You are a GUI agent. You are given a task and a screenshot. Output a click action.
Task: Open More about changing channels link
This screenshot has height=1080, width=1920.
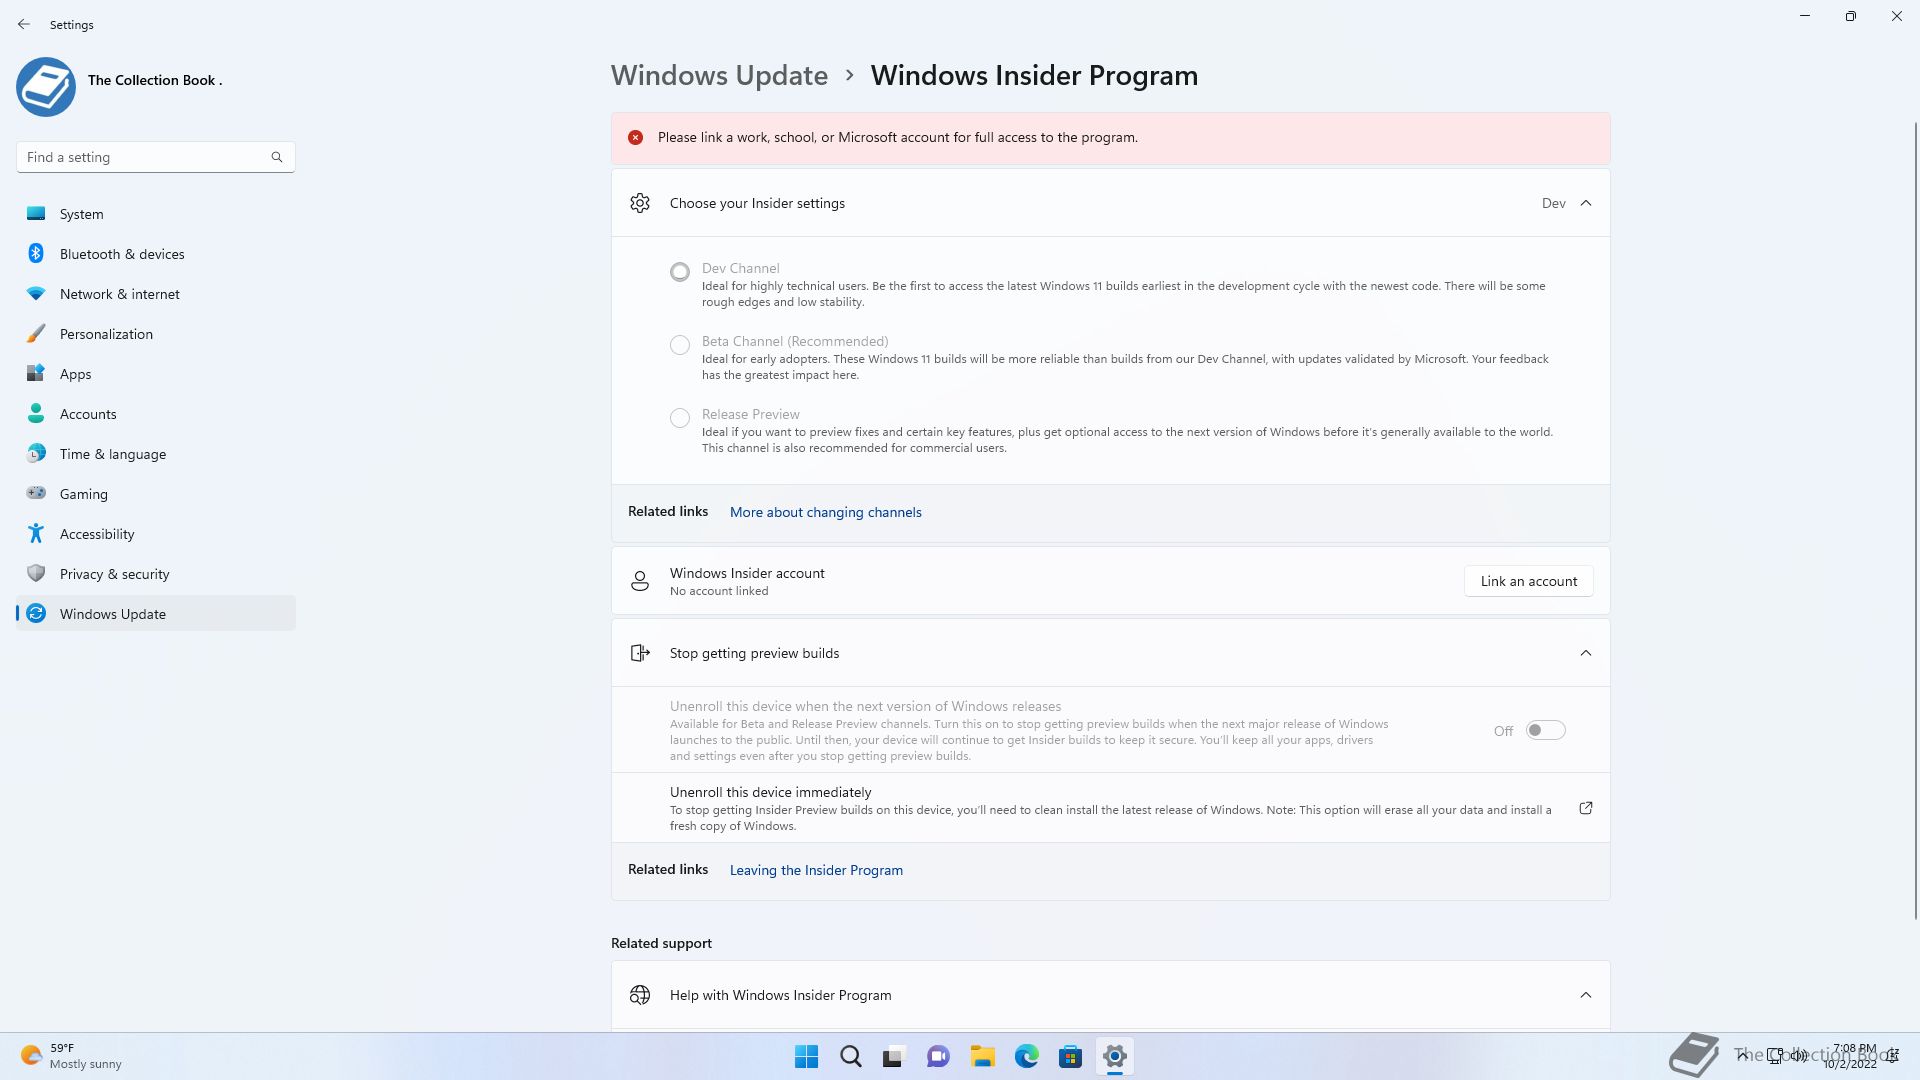[x=826, y=512]
